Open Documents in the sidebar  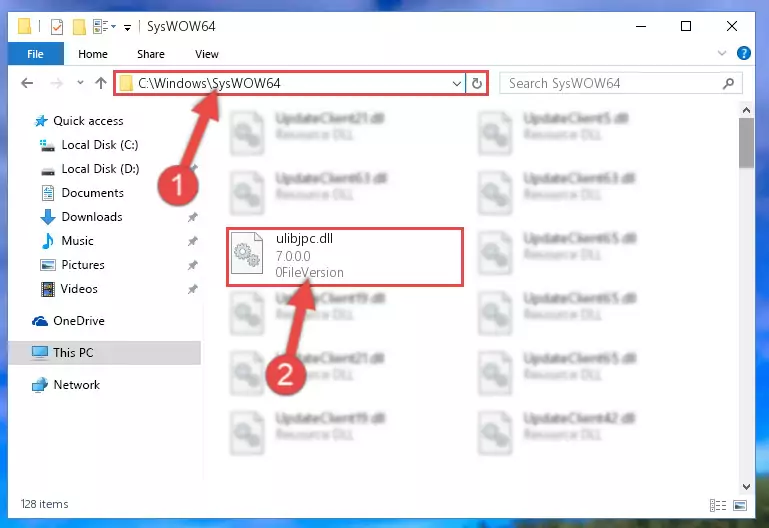(x=92, y=193)
